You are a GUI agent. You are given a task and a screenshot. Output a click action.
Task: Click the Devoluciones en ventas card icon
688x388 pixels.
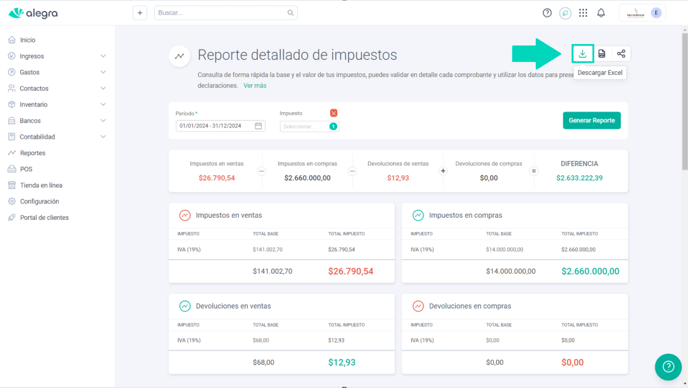click(x=185, y=306)
